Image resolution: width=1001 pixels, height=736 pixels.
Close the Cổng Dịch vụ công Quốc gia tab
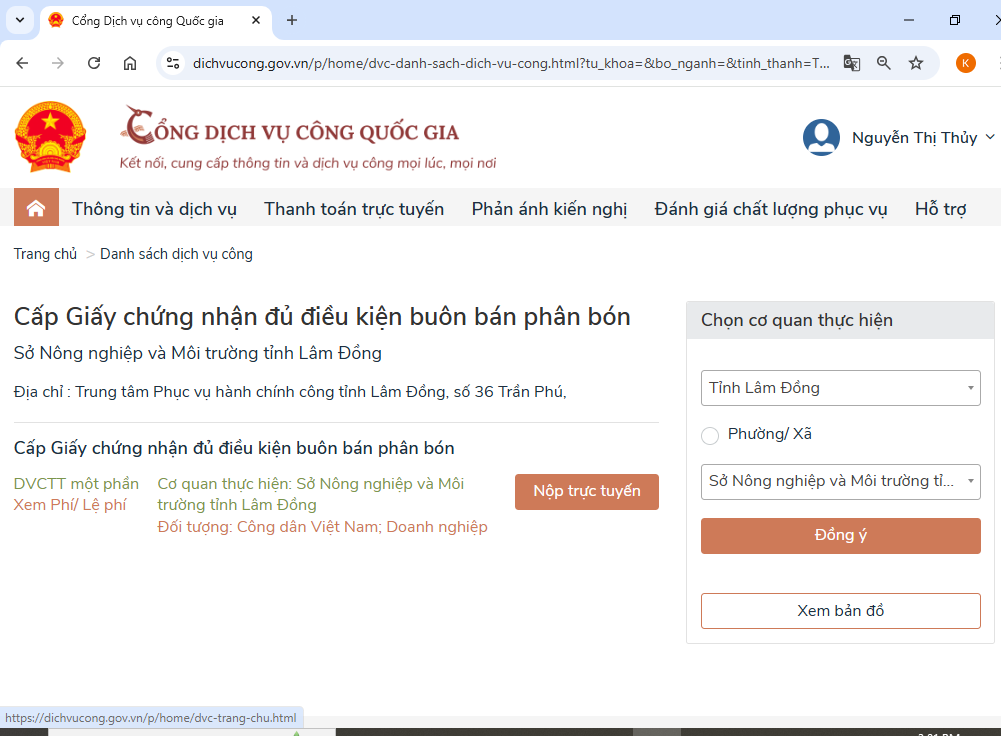256,20
